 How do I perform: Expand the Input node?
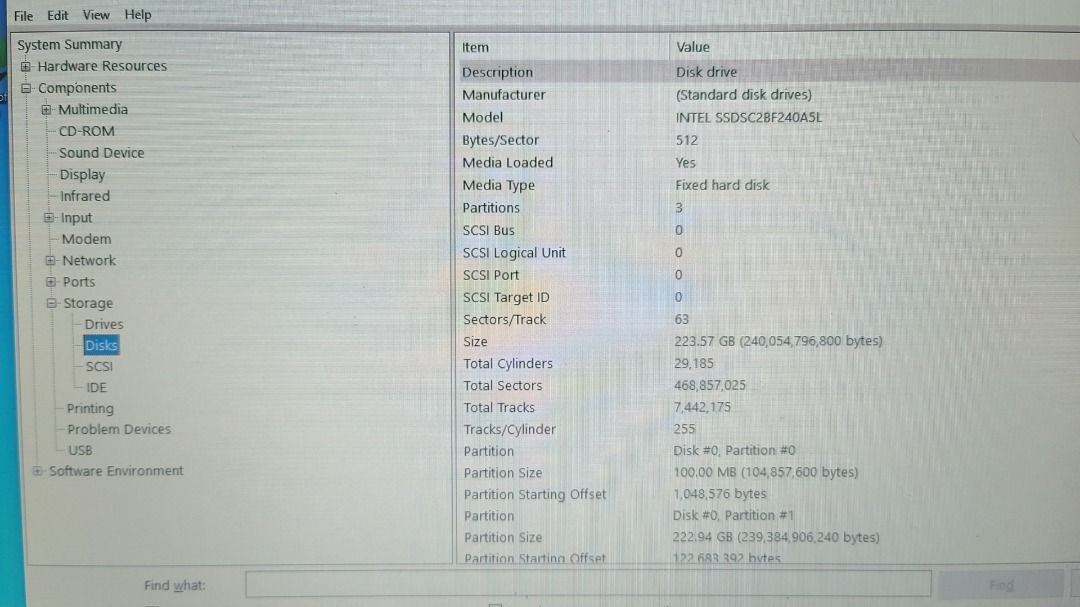48,217
